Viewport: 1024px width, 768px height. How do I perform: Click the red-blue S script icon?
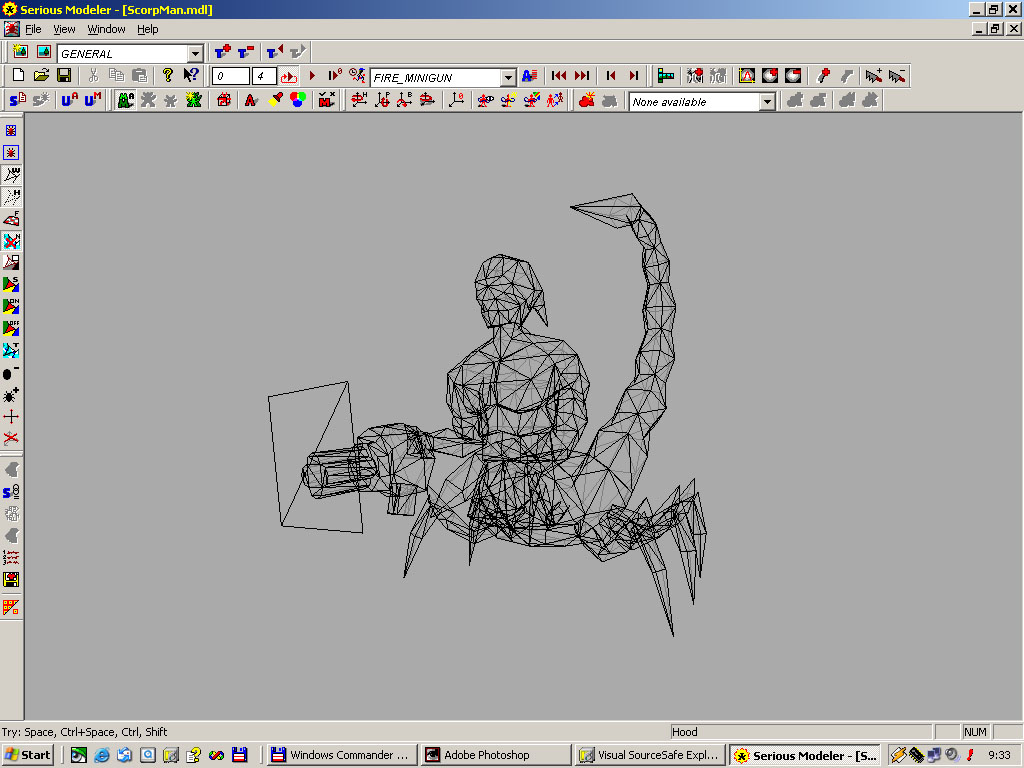click(x=18, y=100)
